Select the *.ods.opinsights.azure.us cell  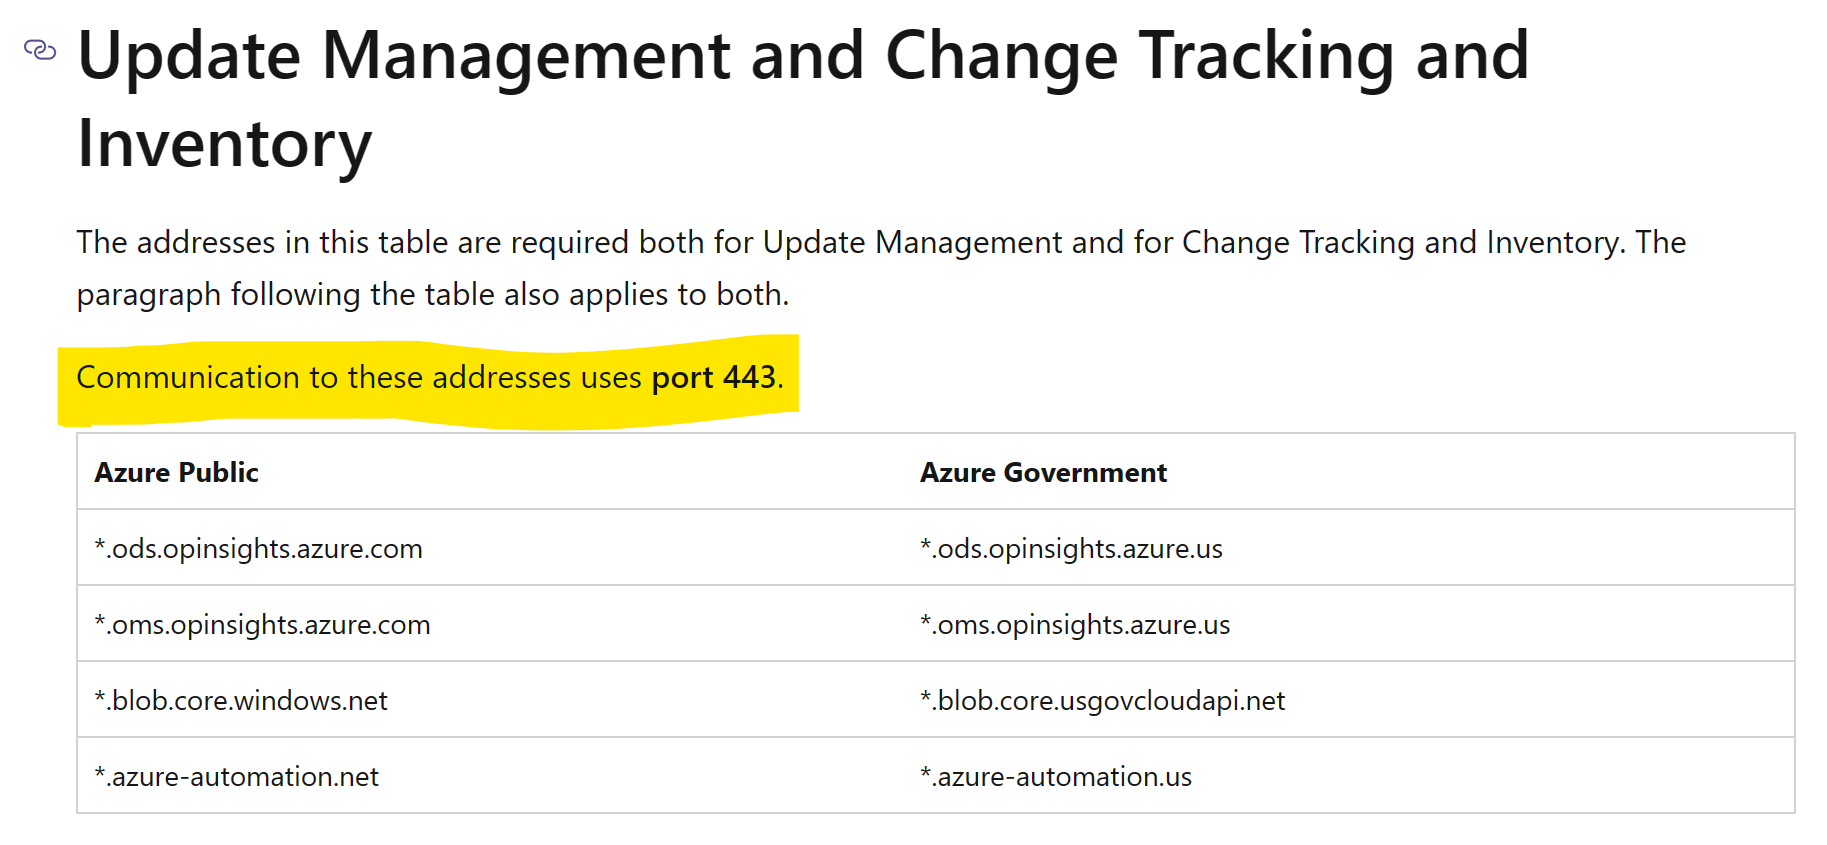pyautogui.click(x=1349, y=548)
